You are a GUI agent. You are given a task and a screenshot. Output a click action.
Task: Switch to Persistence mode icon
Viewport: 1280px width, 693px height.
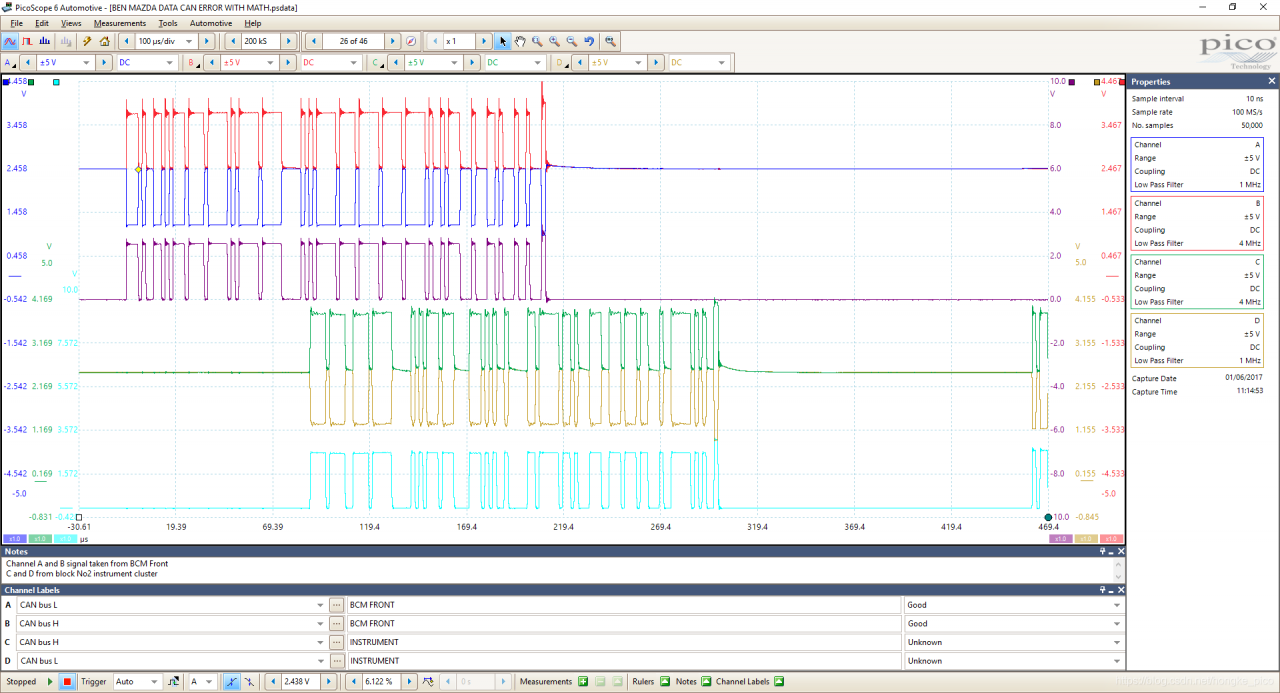click(28, 41)
